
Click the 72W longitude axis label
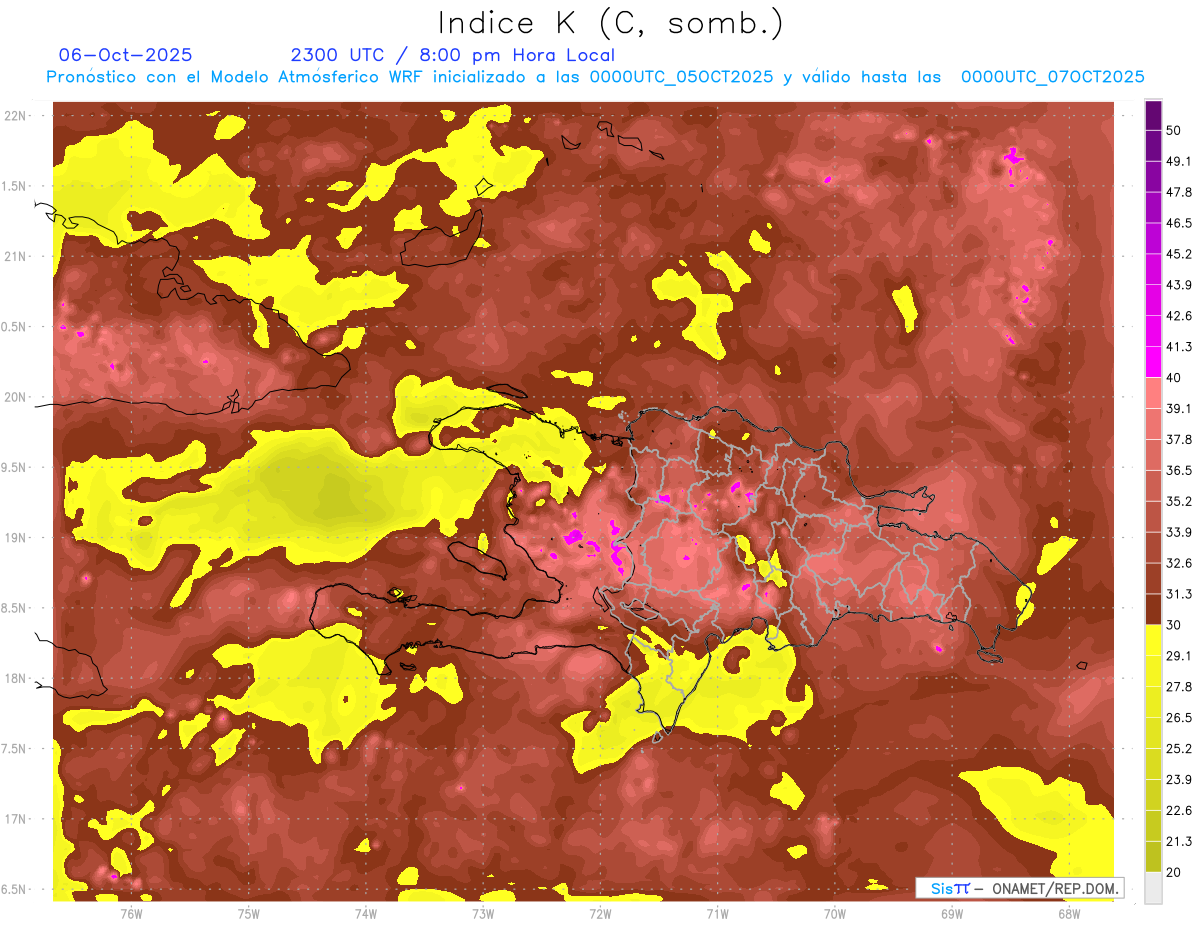click(x=599, y=912)
